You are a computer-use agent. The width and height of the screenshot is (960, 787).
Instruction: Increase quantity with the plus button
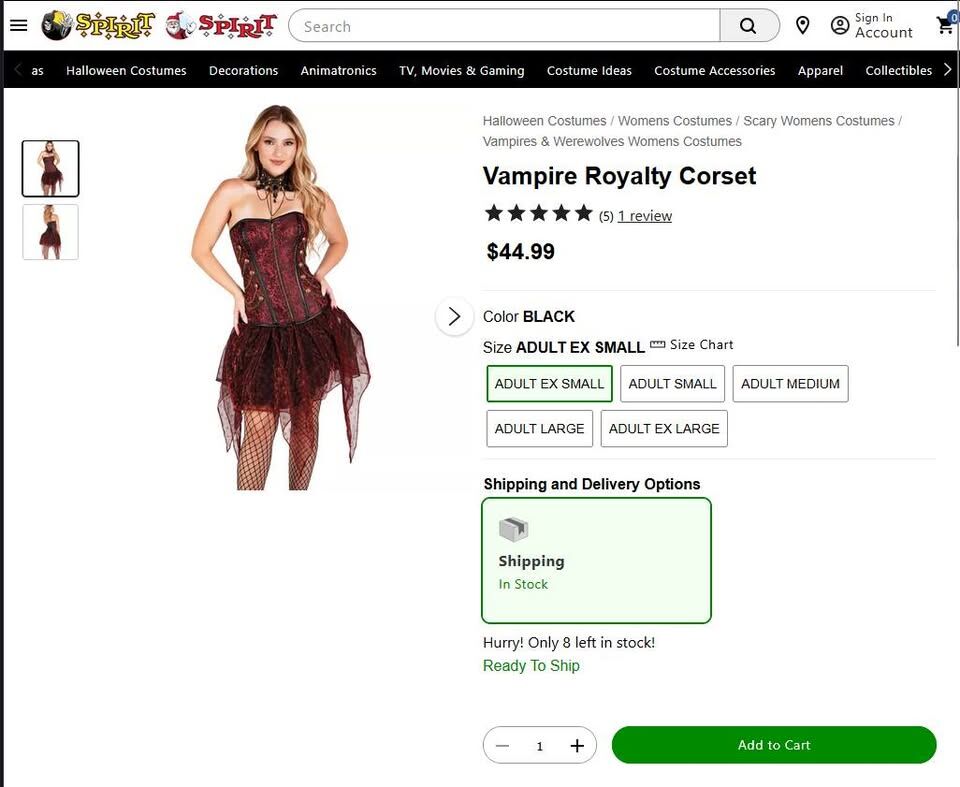tap(577, 746)
